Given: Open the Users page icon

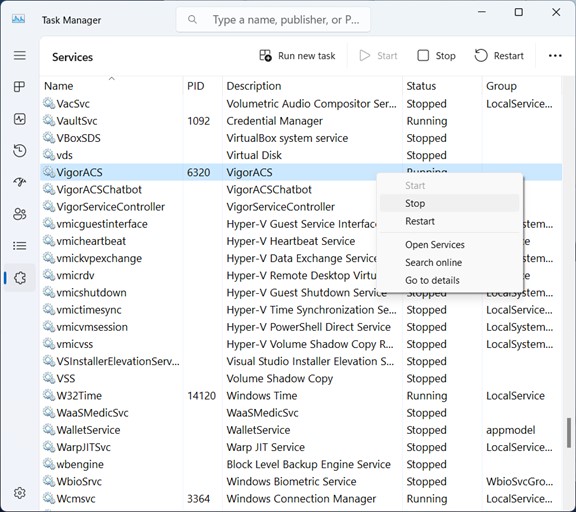Looking at the screenshot, I should [x=19, y=214].
